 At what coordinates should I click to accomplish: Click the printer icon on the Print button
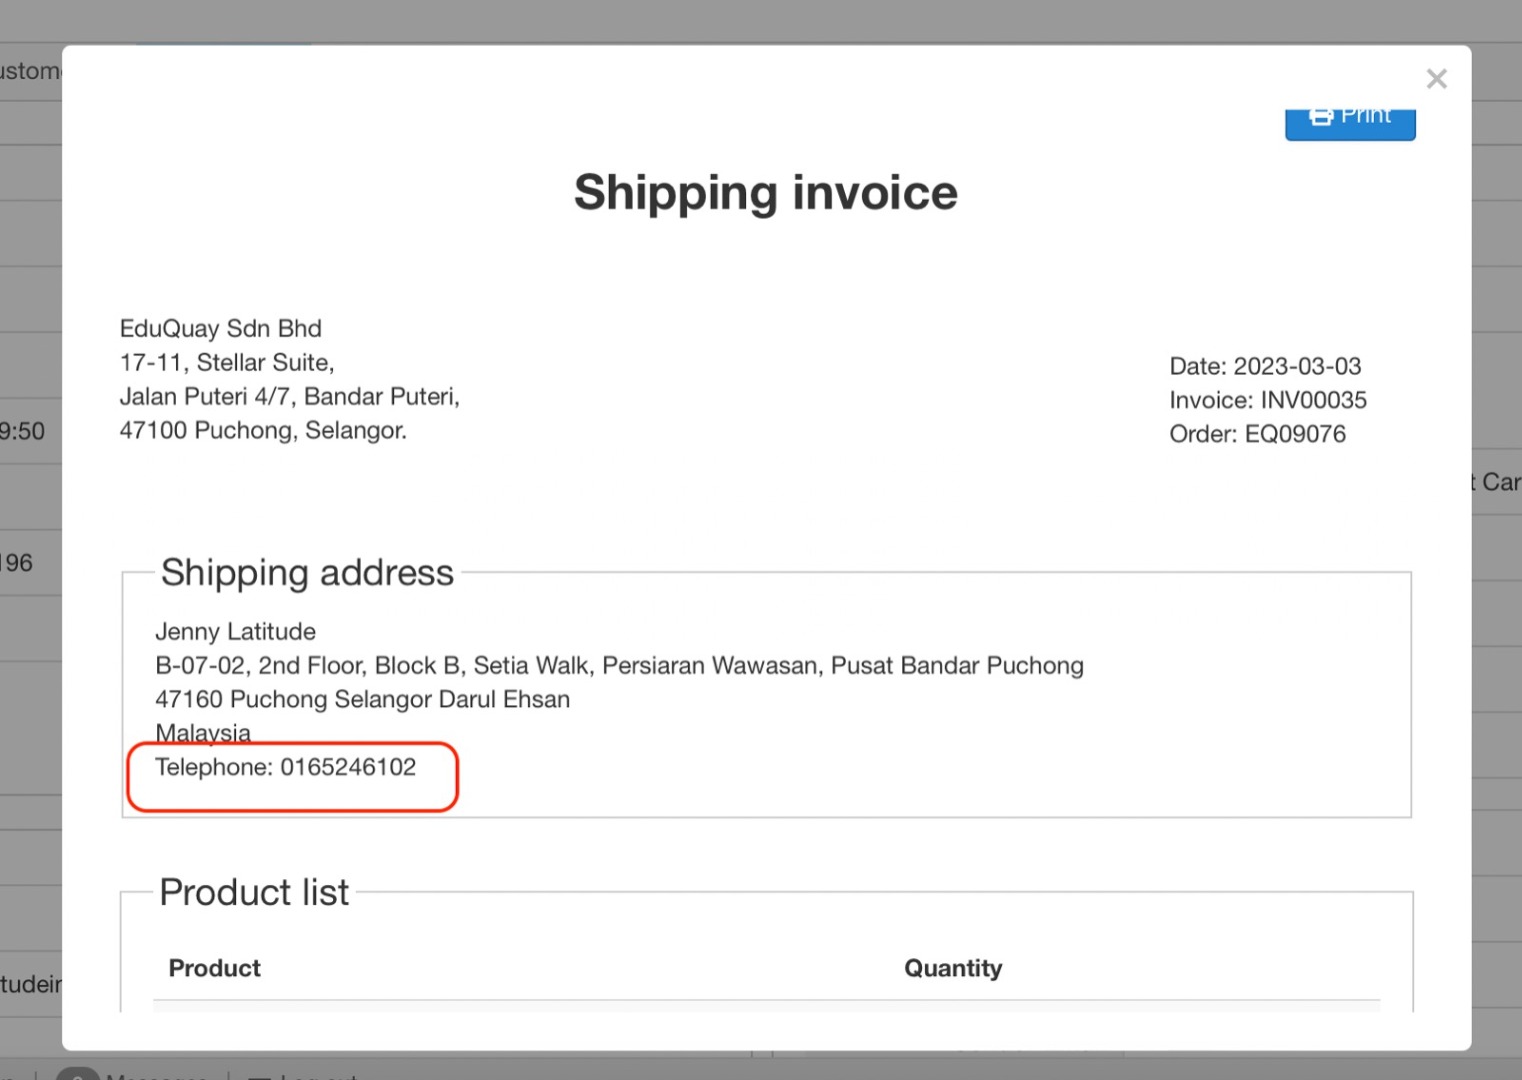point(1321,116)
